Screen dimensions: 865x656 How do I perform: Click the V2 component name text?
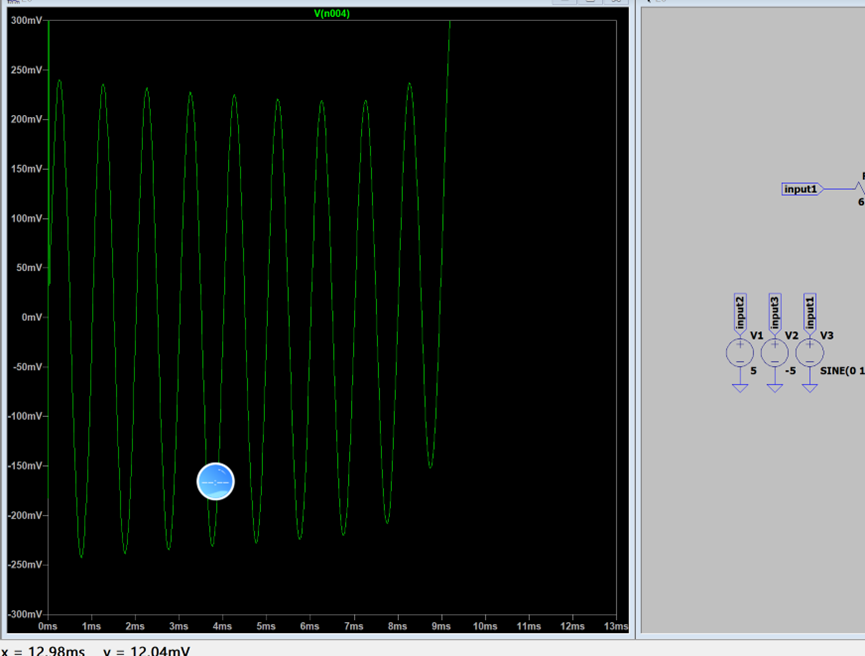pos(792,335)
